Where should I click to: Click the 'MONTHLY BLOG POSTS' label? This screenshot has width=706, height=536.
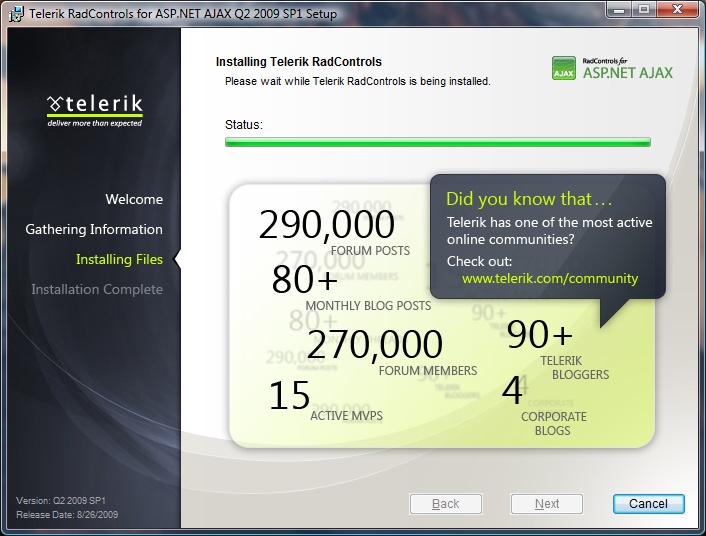(368, 305)
